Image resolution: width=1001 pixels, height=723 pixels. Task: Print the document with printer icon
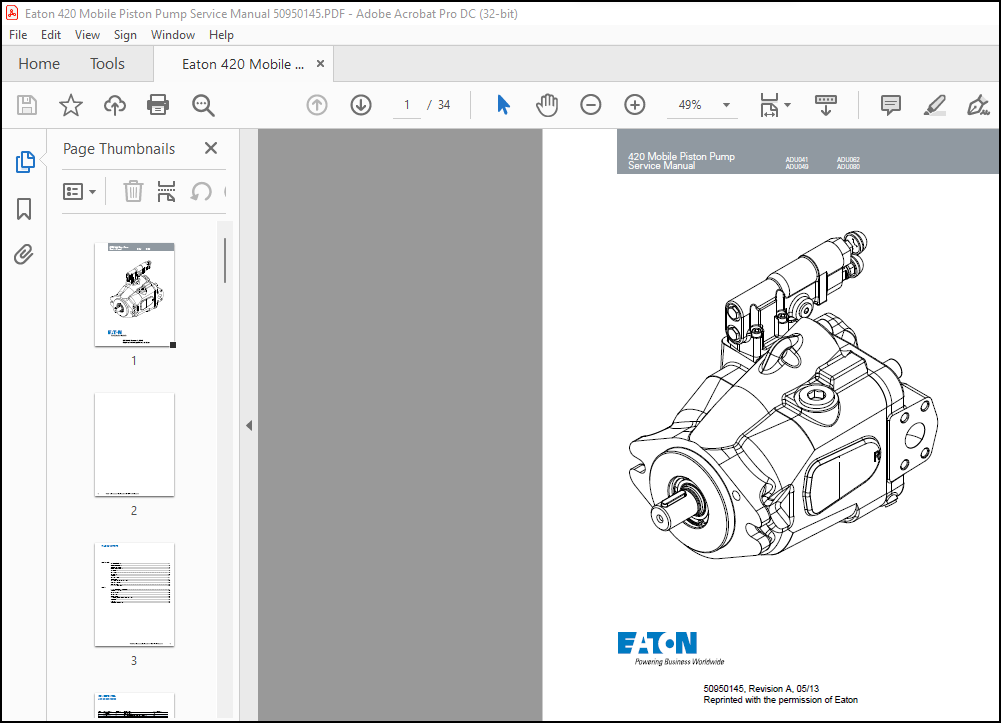point(158,105)
